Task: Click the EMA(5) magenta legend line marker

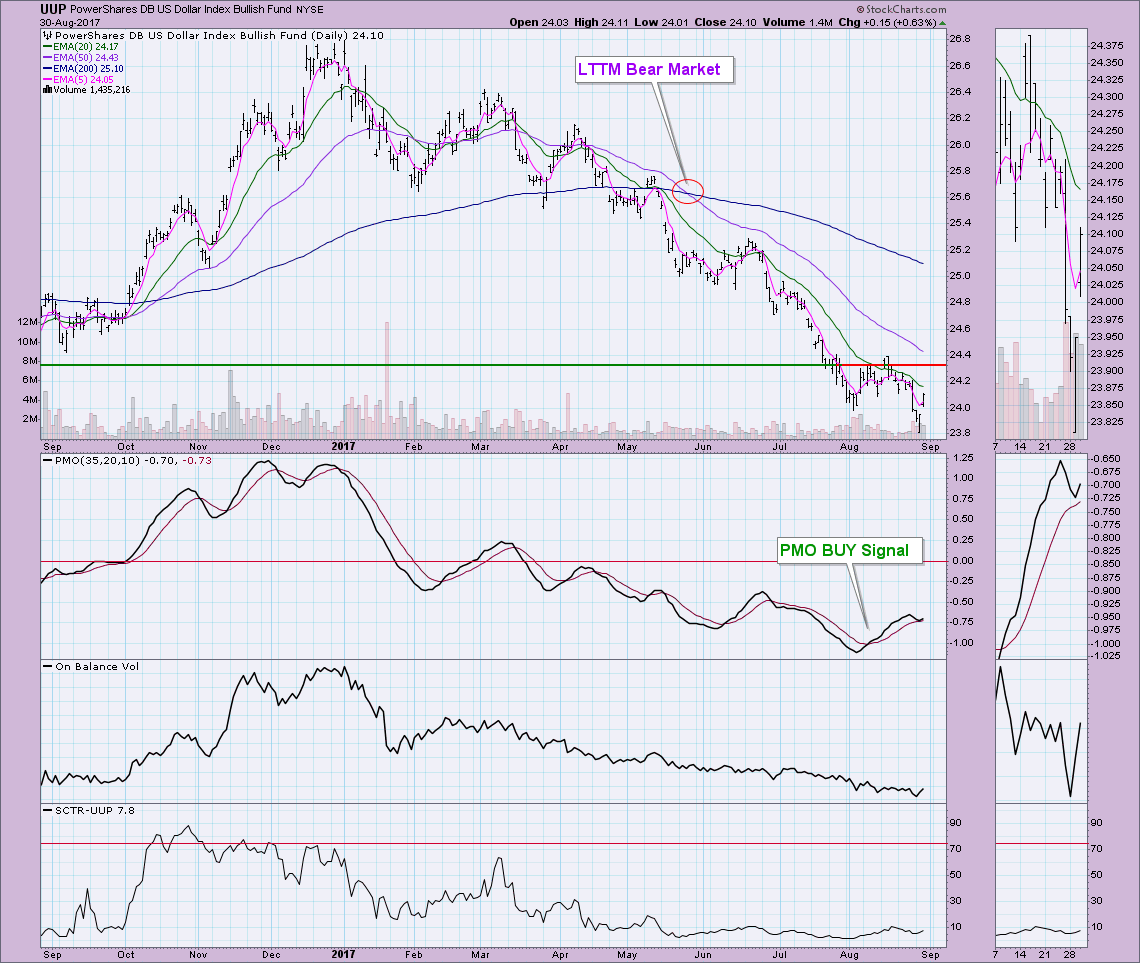Action: tap(47, 79)
